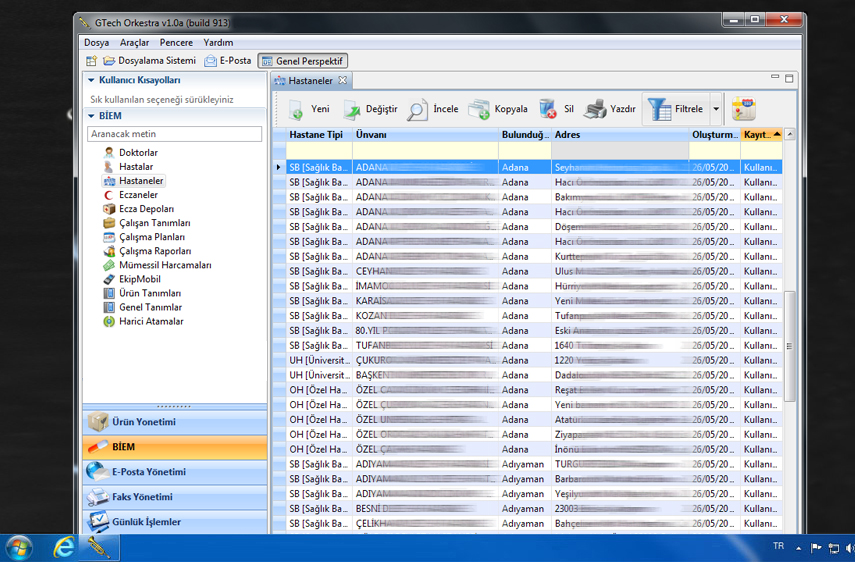Open Çalışan Tanımları item
This screenshot has height=562, width=855.
point(154,223)
